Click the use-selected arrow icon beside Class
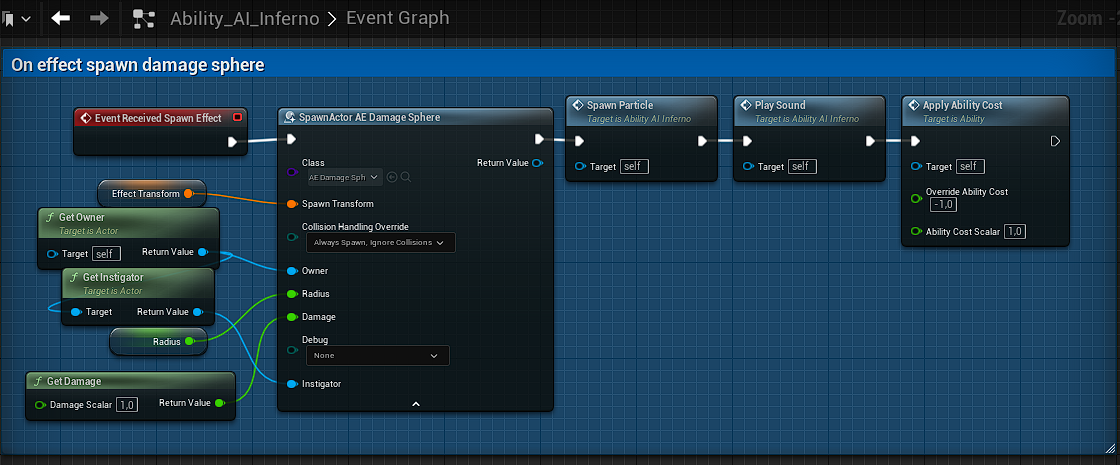This screenshot has height=465, width=1120. pos(392,177)
